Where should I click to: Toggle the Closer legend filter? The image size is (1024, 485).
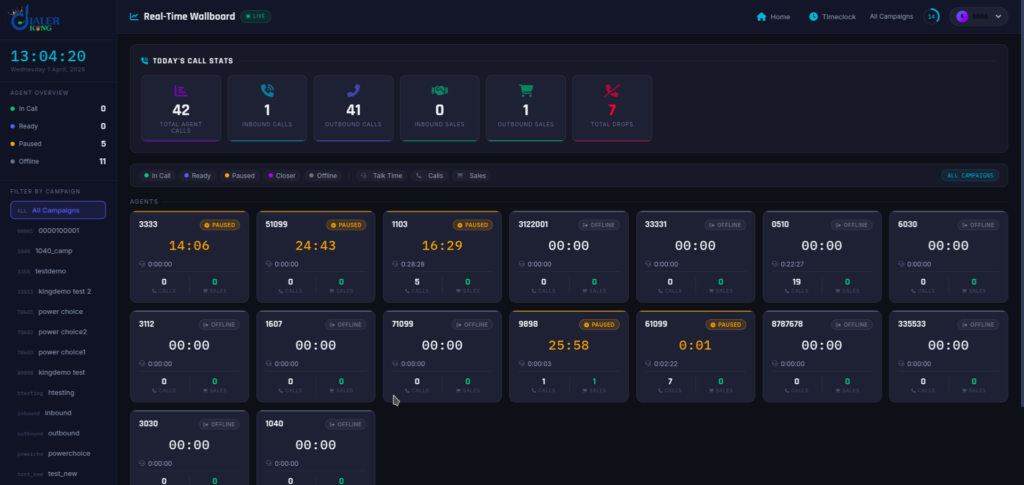point(282,176)
